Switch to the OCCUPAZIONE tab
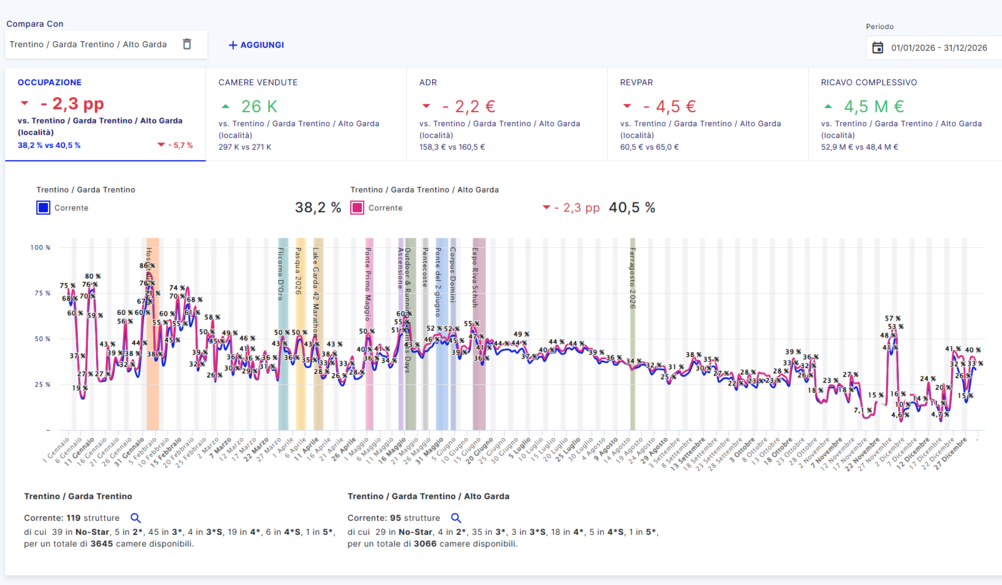1002x585 pixels. pyautogui.click(x=50, y=82)
